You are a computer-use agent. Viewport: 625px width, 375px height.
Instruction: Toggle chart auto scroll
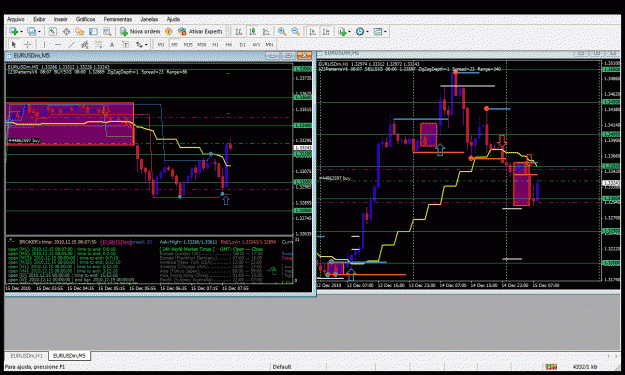312,31
